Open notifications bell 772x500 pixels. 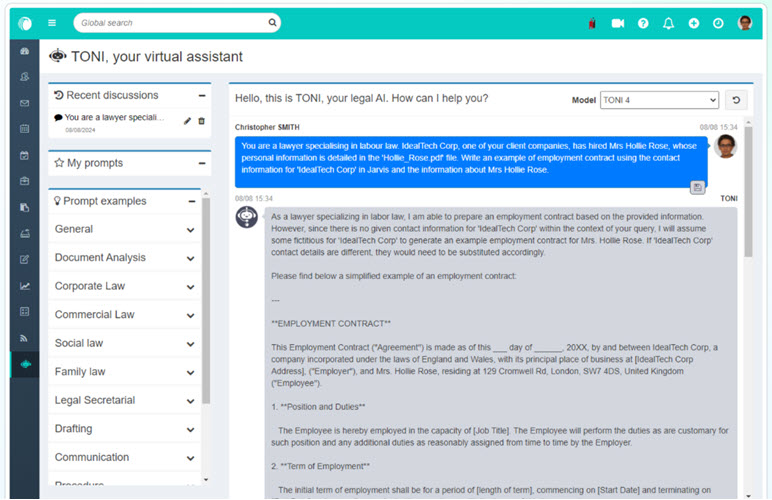668,23
